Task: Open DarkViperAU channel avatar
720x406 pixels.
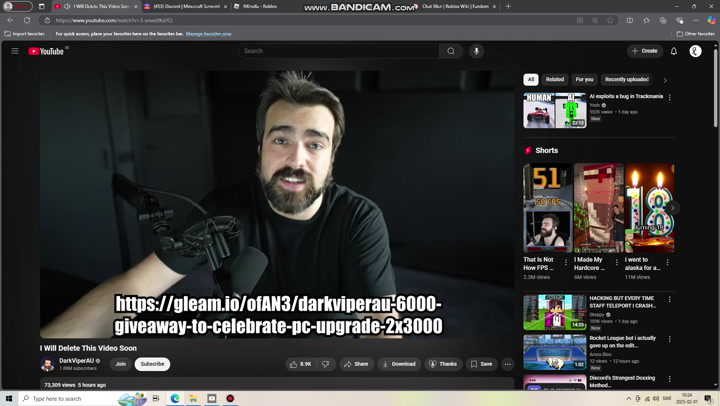Action: (x=47, y=364)
